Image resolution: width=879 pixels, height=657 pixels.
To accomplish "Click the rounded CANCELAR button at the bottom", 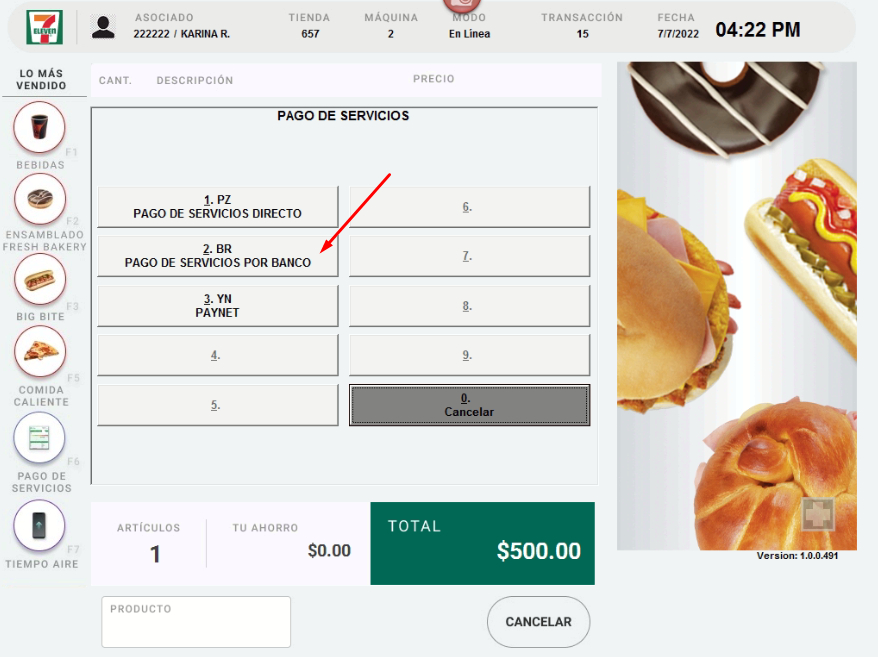I will [x=538, y=622].
